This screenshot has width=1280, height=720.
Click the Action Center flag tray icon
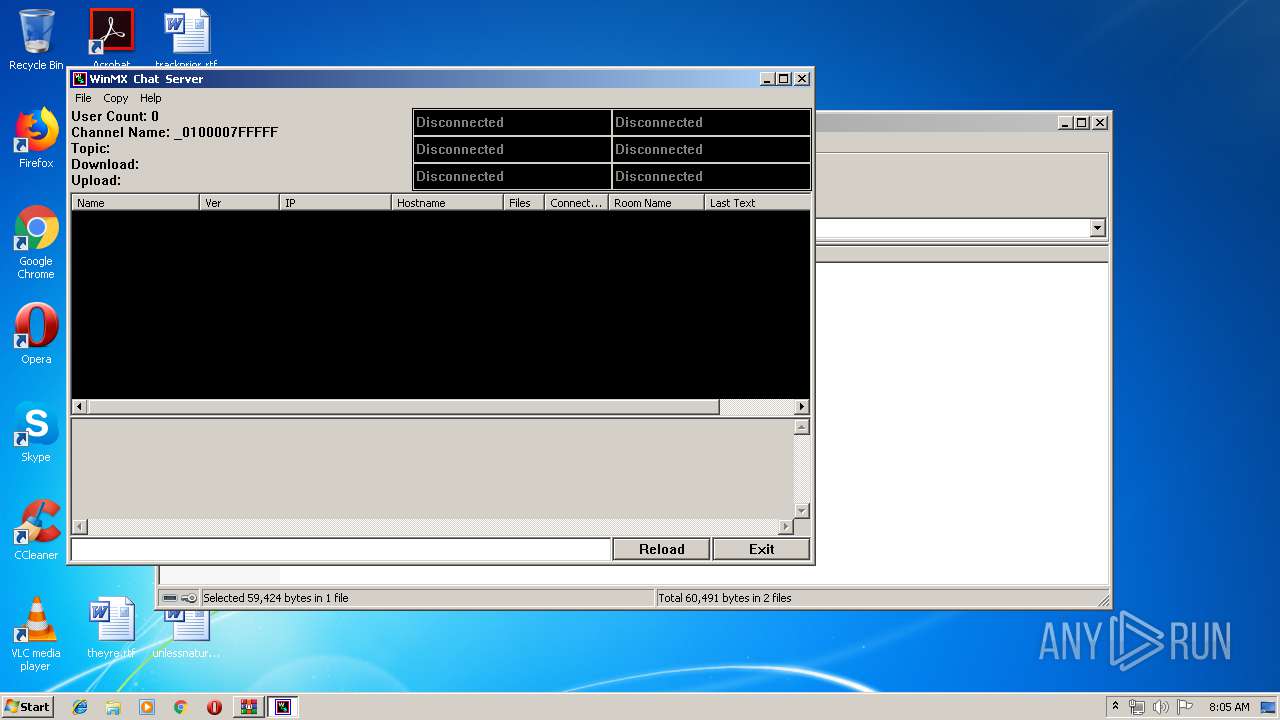[x=1184, y=707]
